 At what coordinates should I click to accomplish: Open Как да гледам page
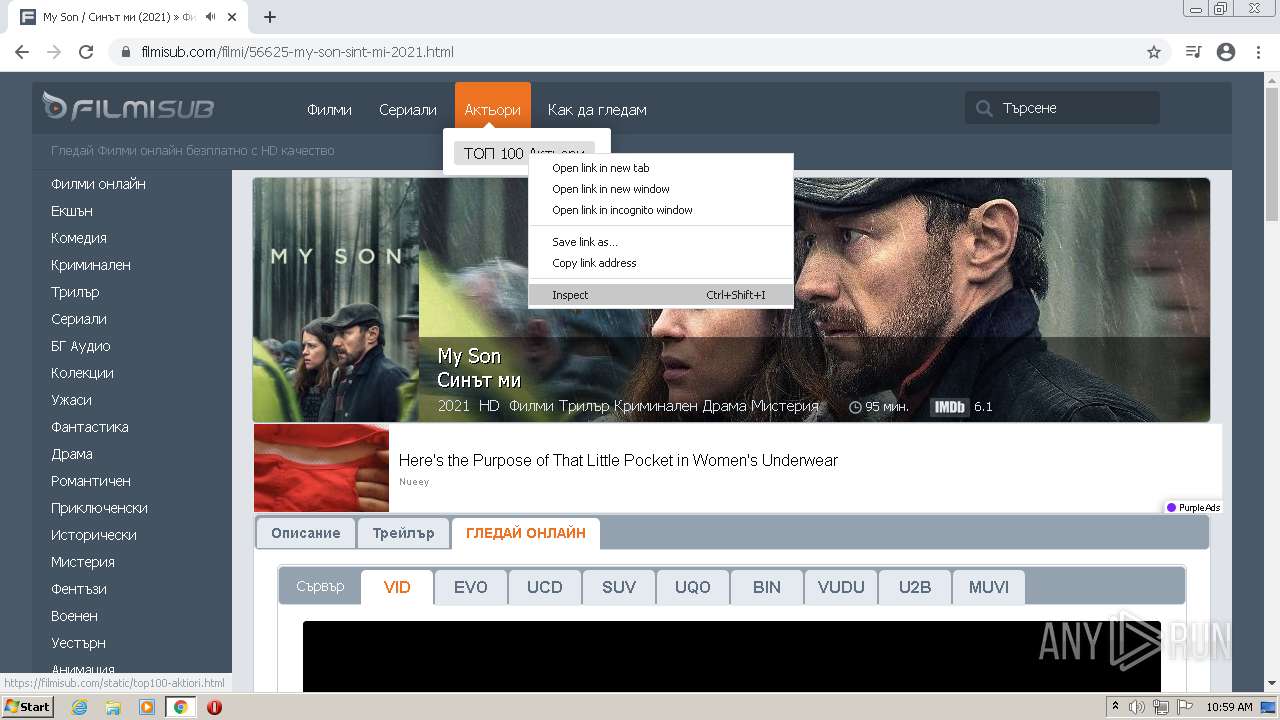click(597, 109)
